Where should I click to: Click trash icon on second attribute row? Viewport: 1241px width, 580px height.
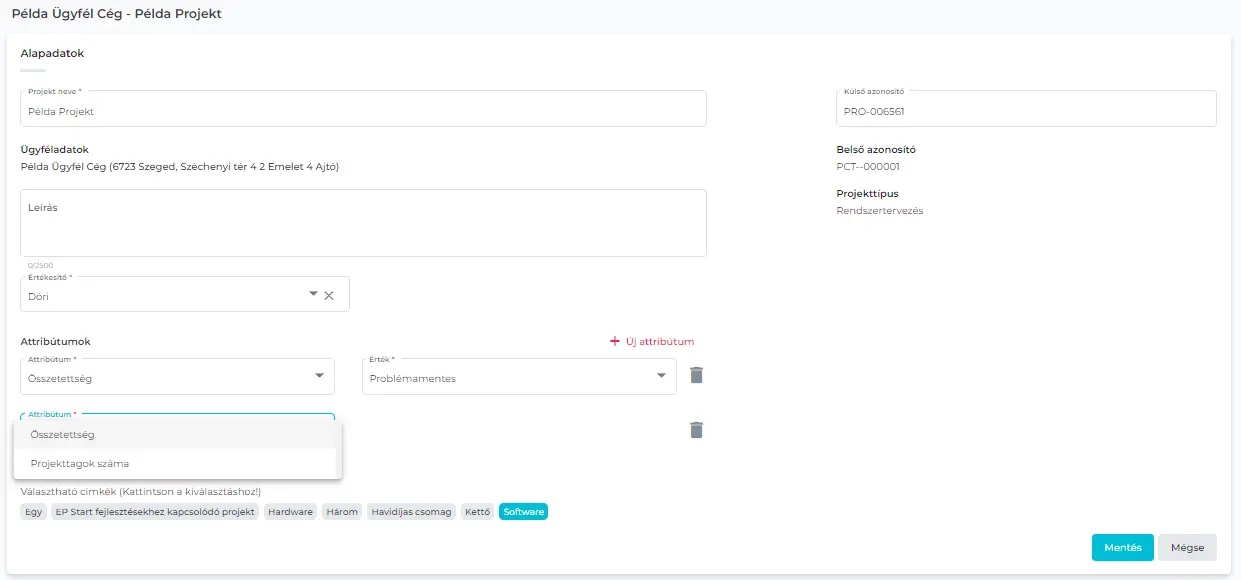tap(697, 430)
